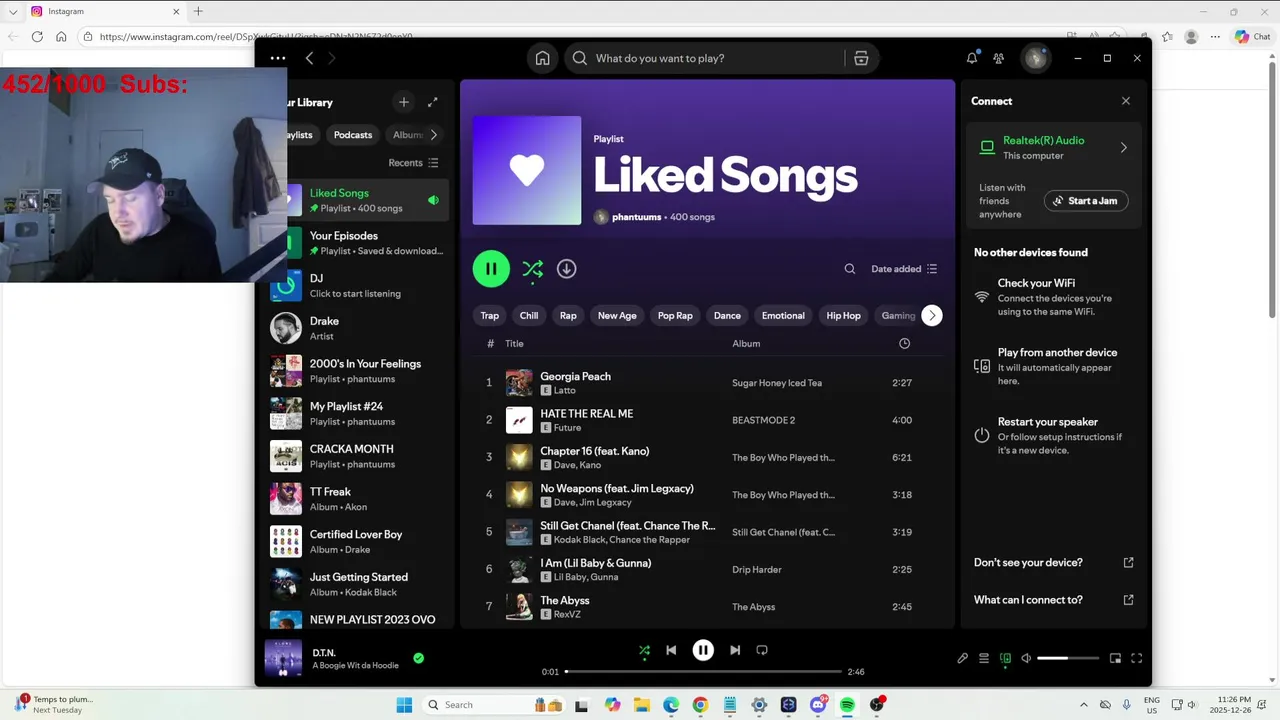Screen dimensions: 1280x720
Task: Go back with the left arrow
Action: (x=309, y=58)
